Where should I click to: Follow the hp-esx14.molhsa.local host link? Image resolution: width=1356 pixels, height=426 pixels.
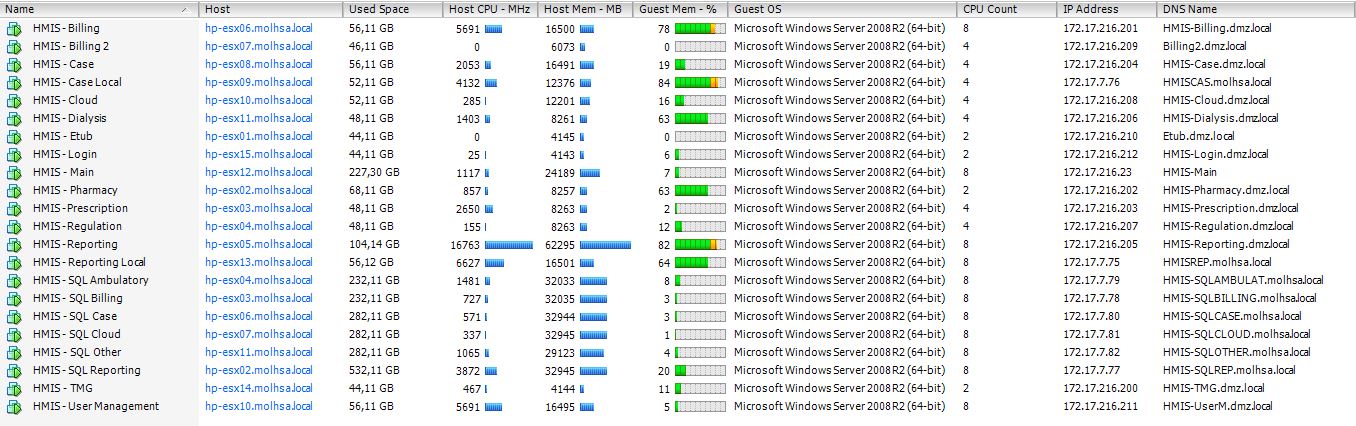(258, 389)
